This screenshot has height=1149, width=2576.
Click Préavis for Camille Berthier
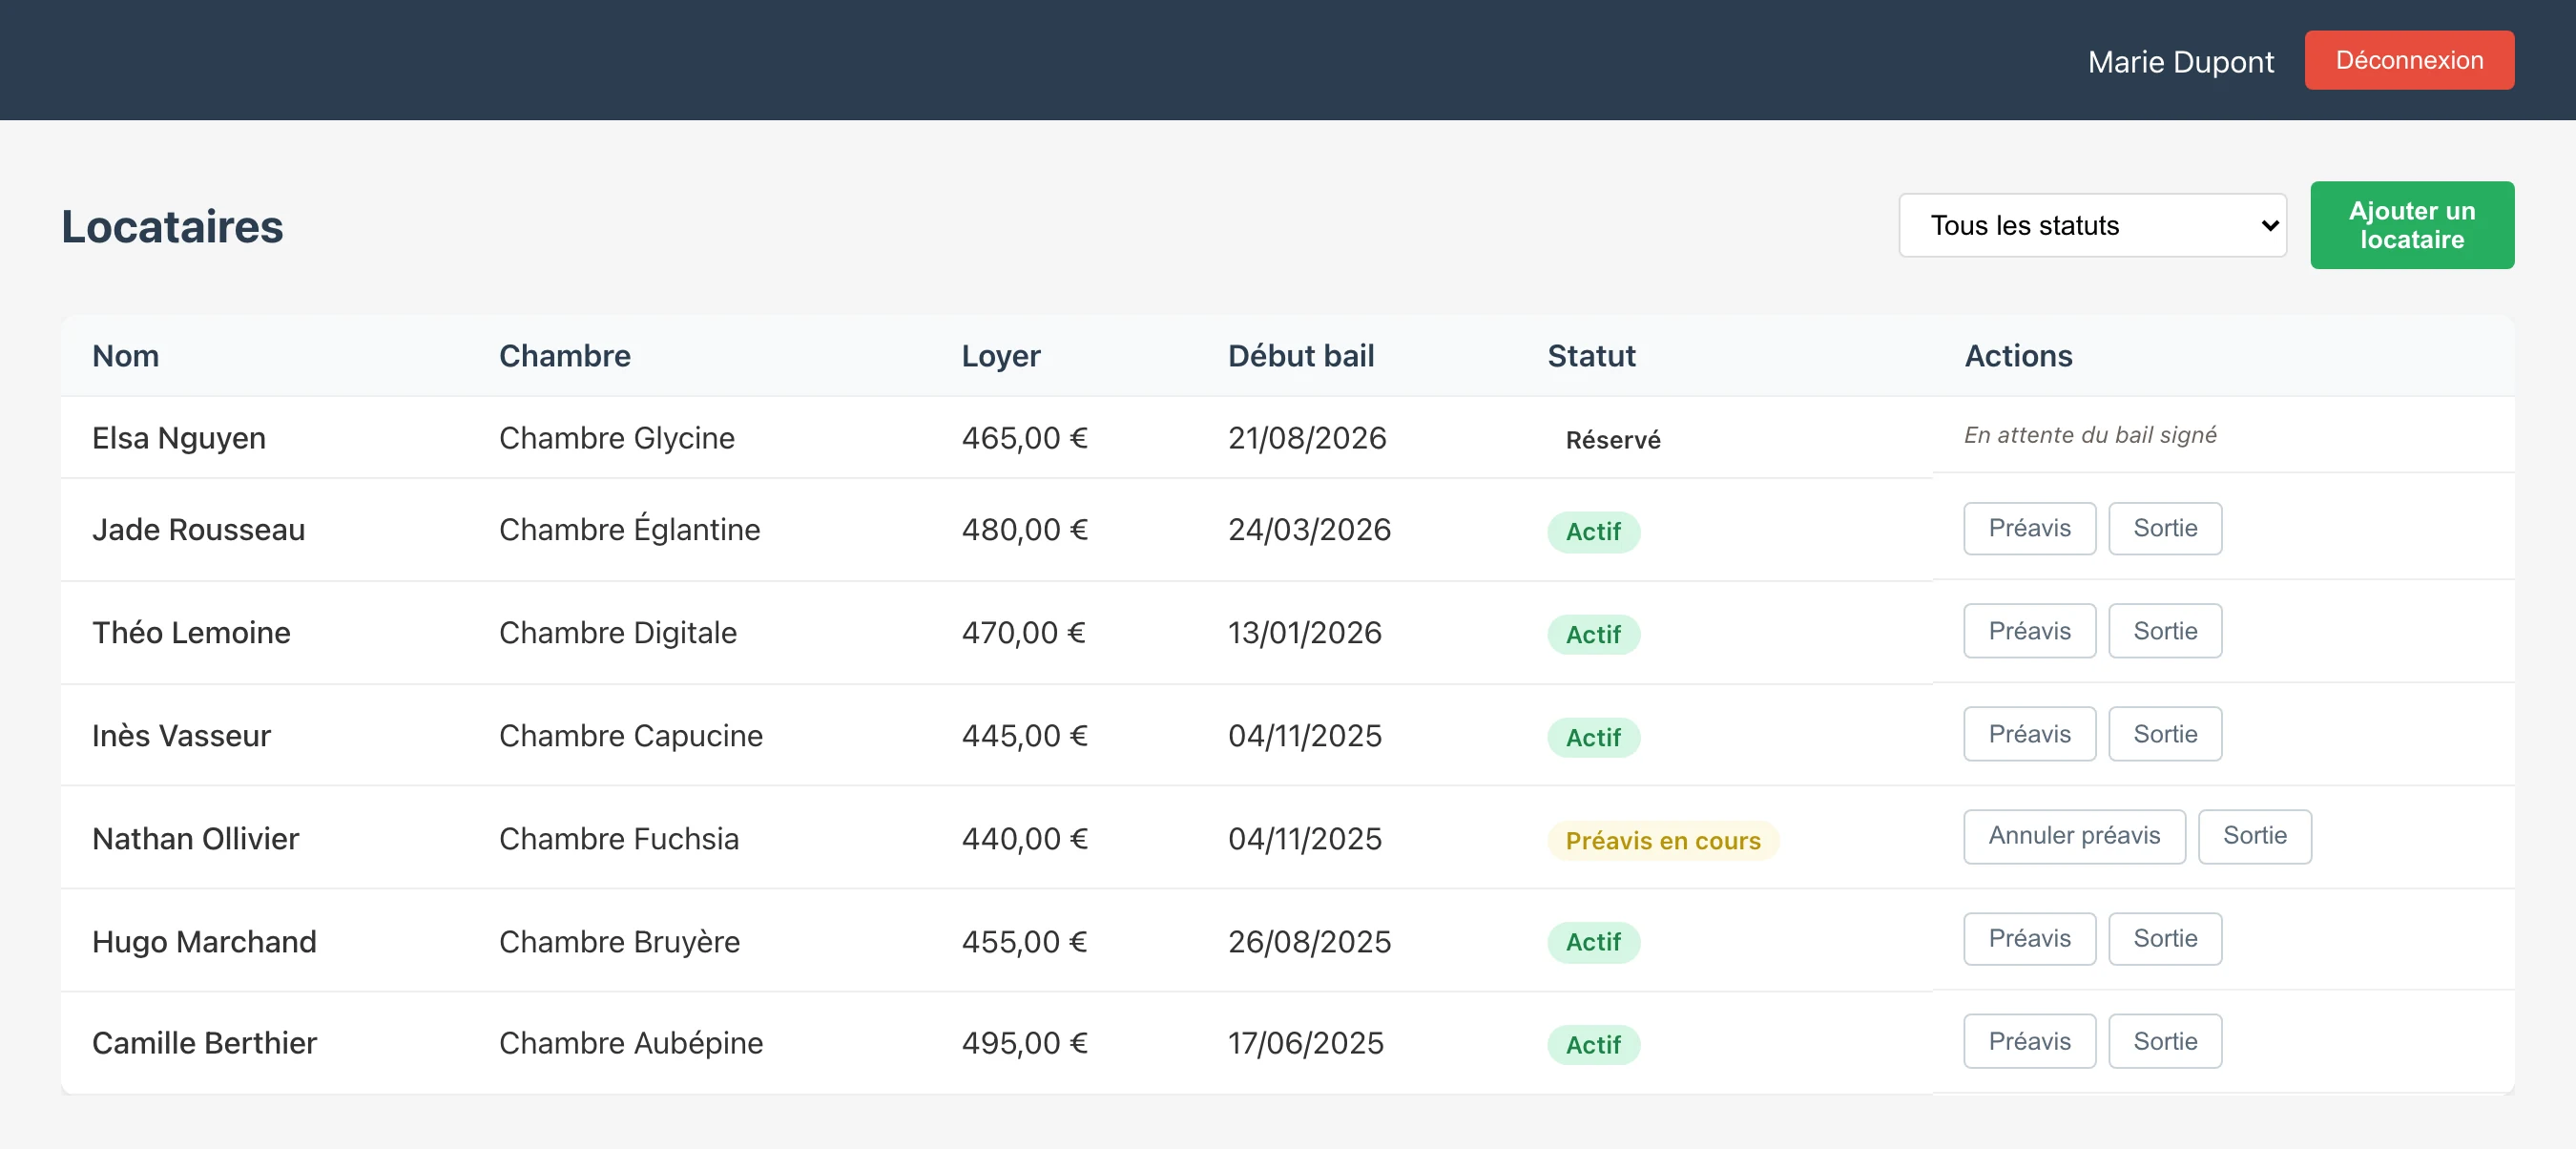coord(2029,1041)
